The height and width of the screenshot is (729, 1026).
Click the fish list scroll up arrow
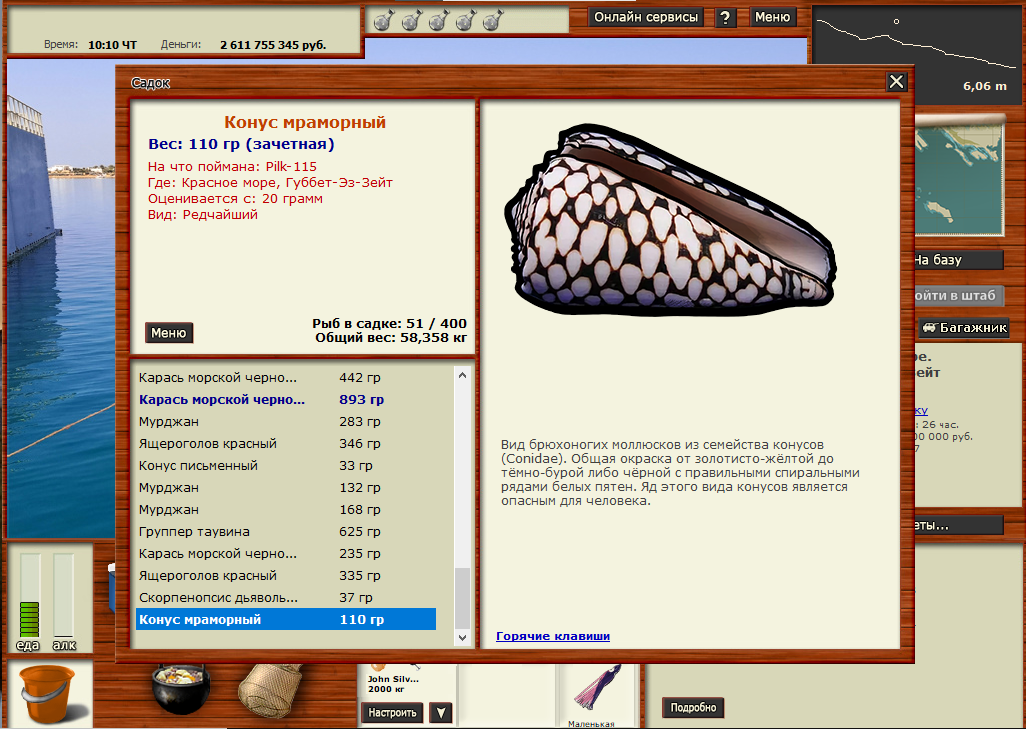tap(463, 376)
